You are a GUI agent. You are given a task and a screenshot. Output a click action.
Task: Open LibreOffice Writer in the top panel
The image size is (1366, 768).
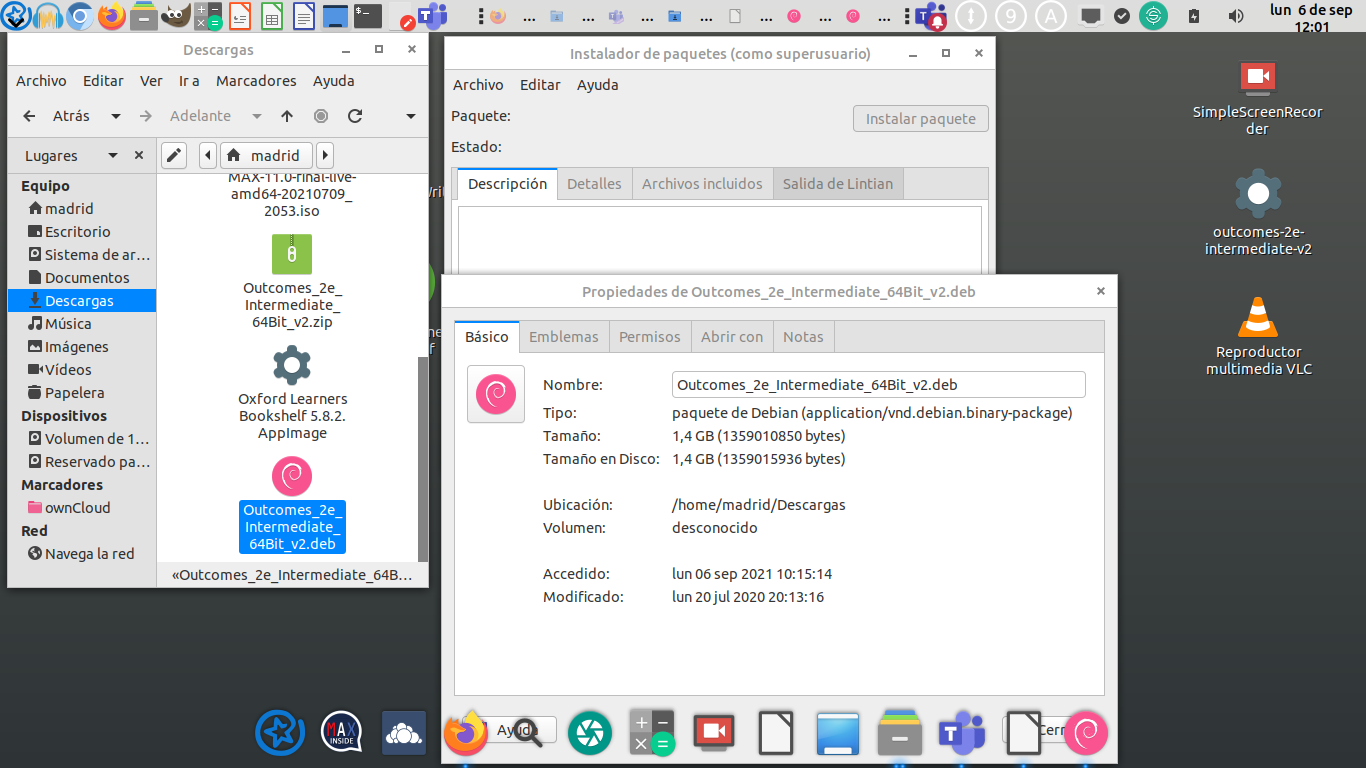(304, 16)
